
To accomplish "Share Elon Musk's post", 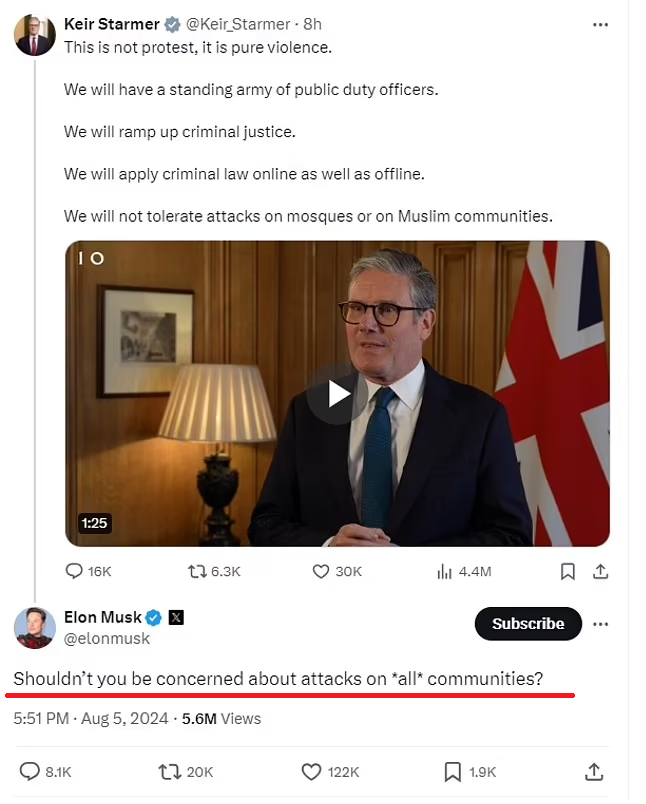I will [x=593, y=772].
